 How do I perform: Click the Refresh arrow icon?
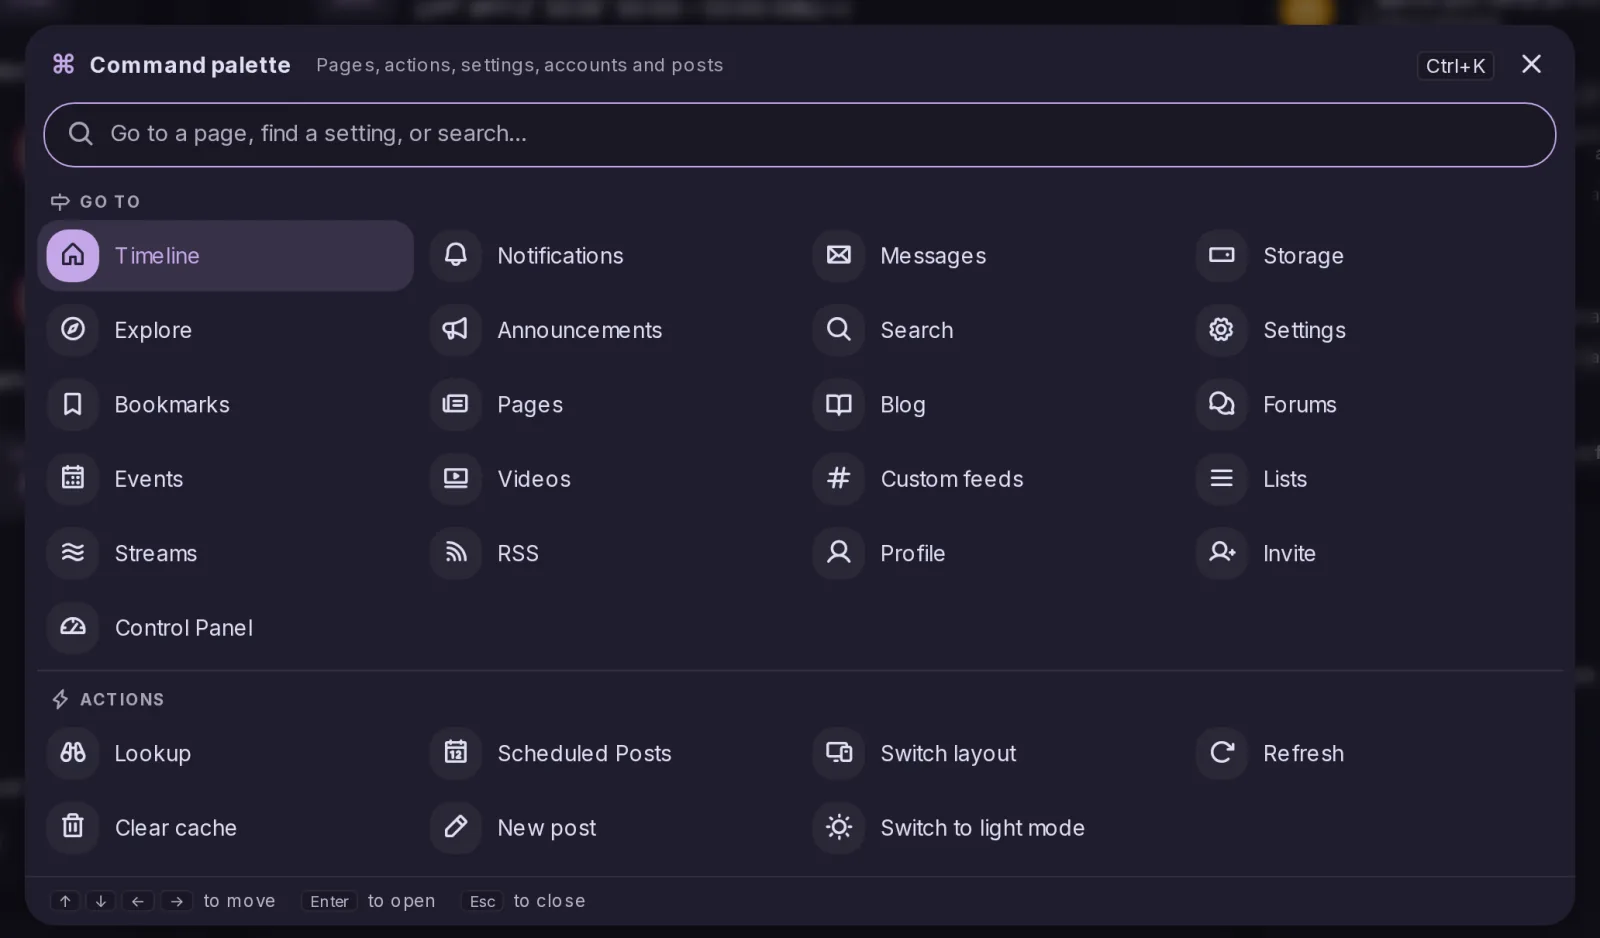1222,753
